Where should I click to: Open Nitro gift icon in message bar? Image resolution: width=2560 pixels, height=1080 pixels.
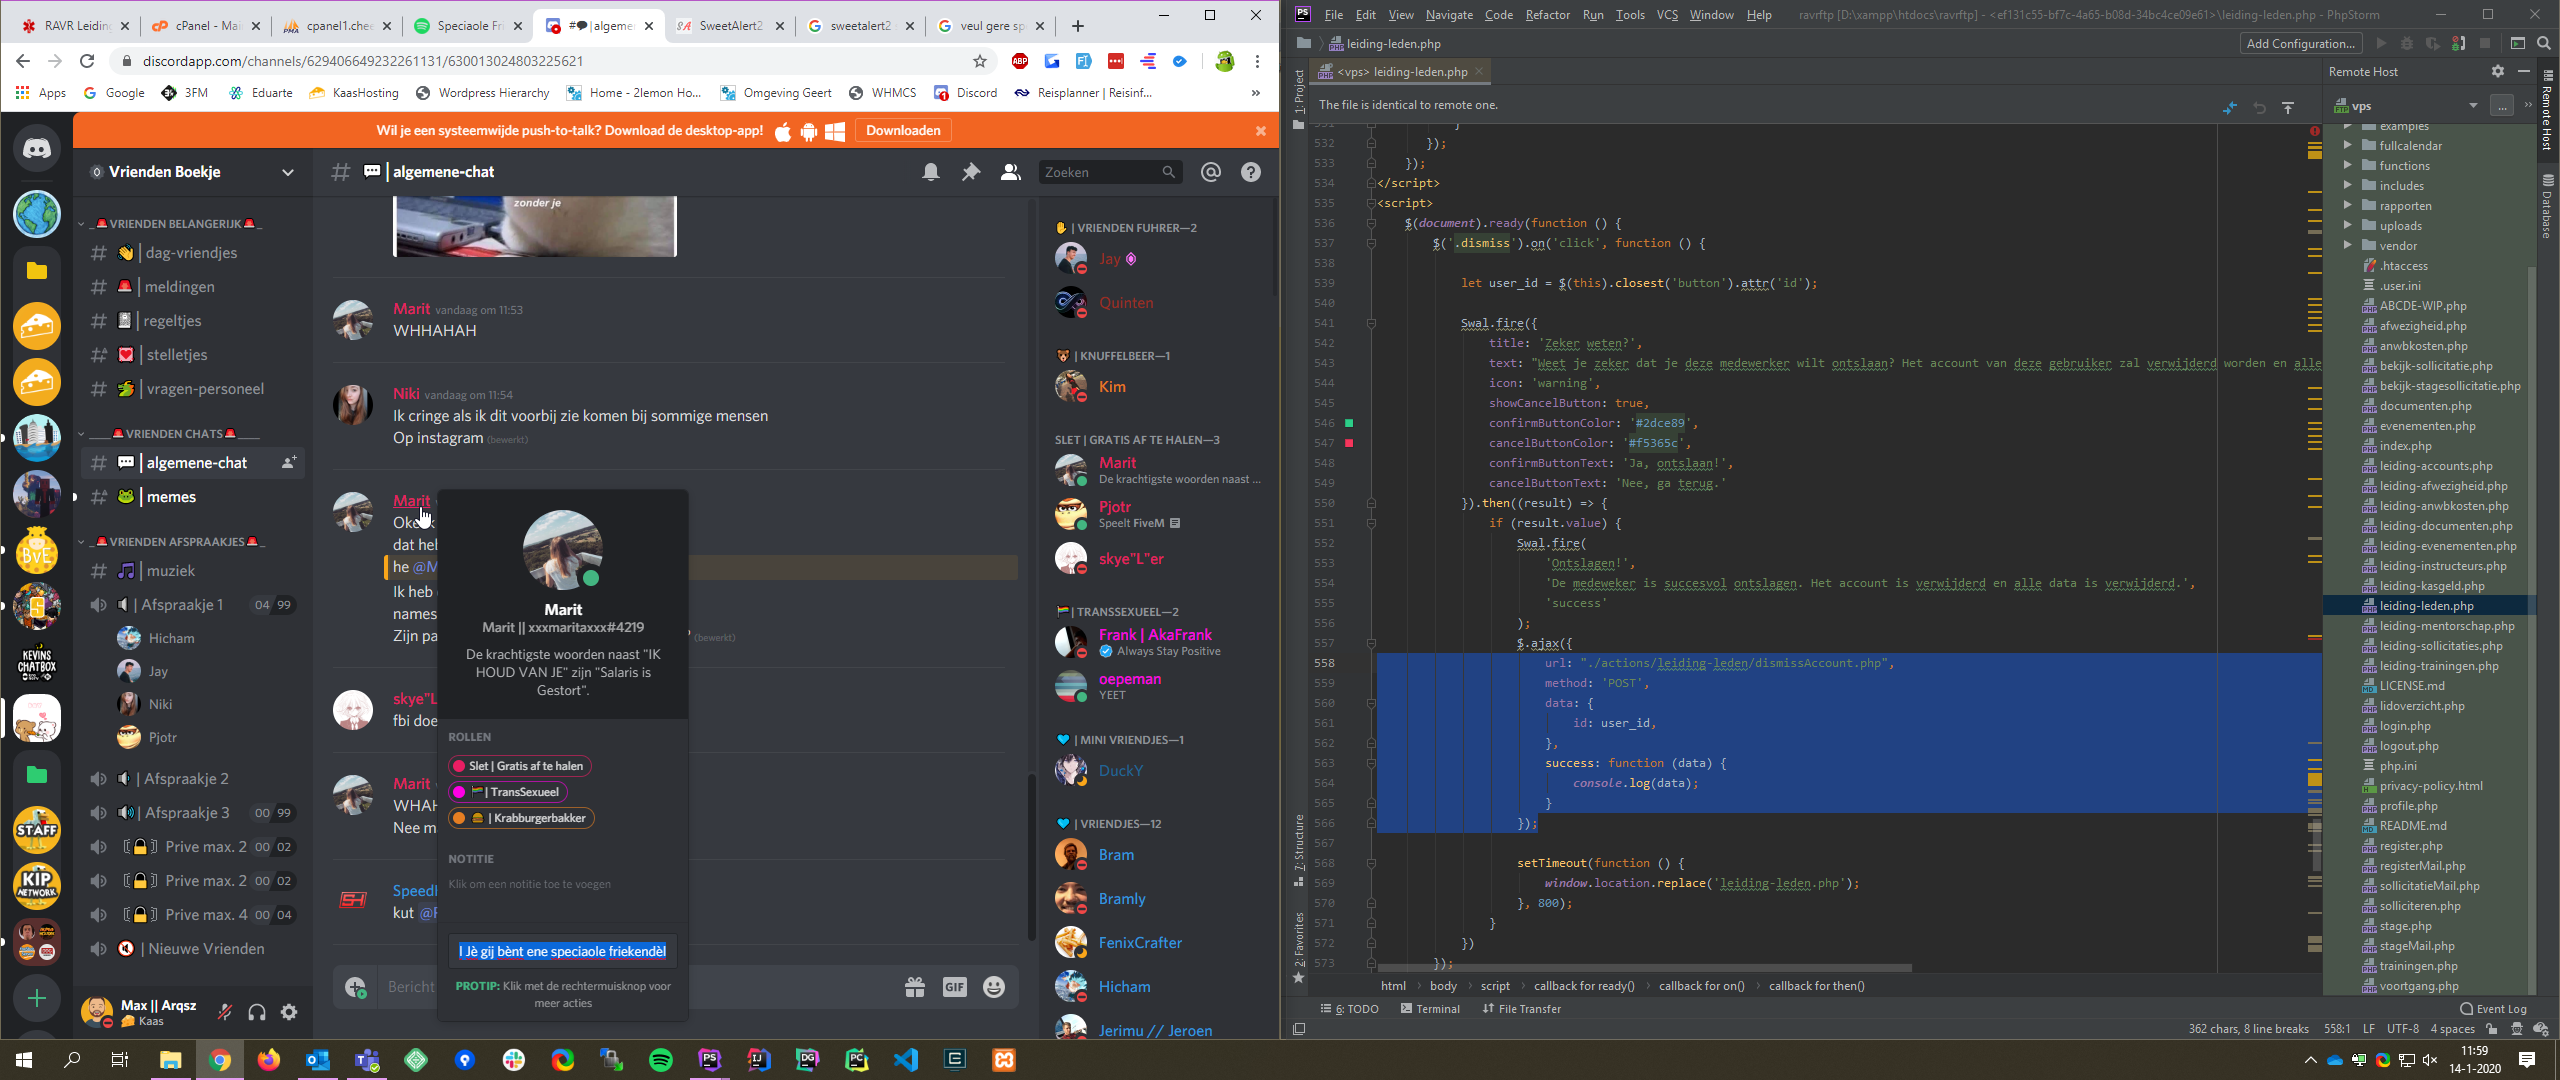point(914,987)
